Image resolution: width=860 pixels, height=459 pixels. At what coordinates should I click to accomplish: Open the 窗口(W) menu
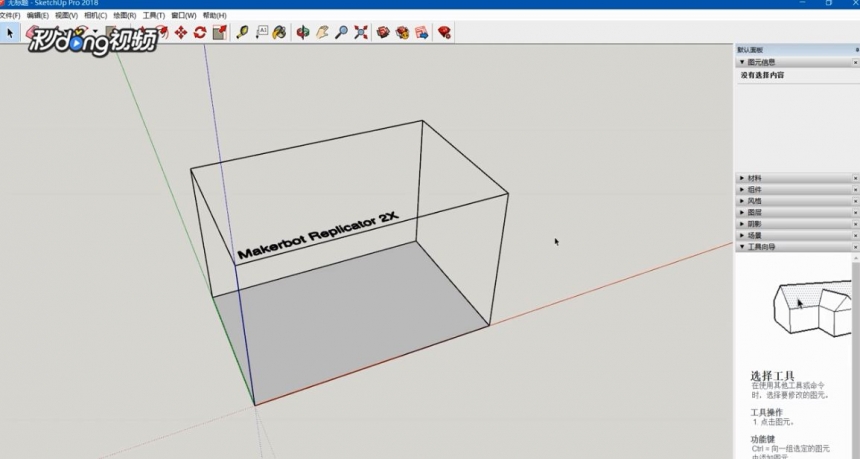click(x=183, y=15)
